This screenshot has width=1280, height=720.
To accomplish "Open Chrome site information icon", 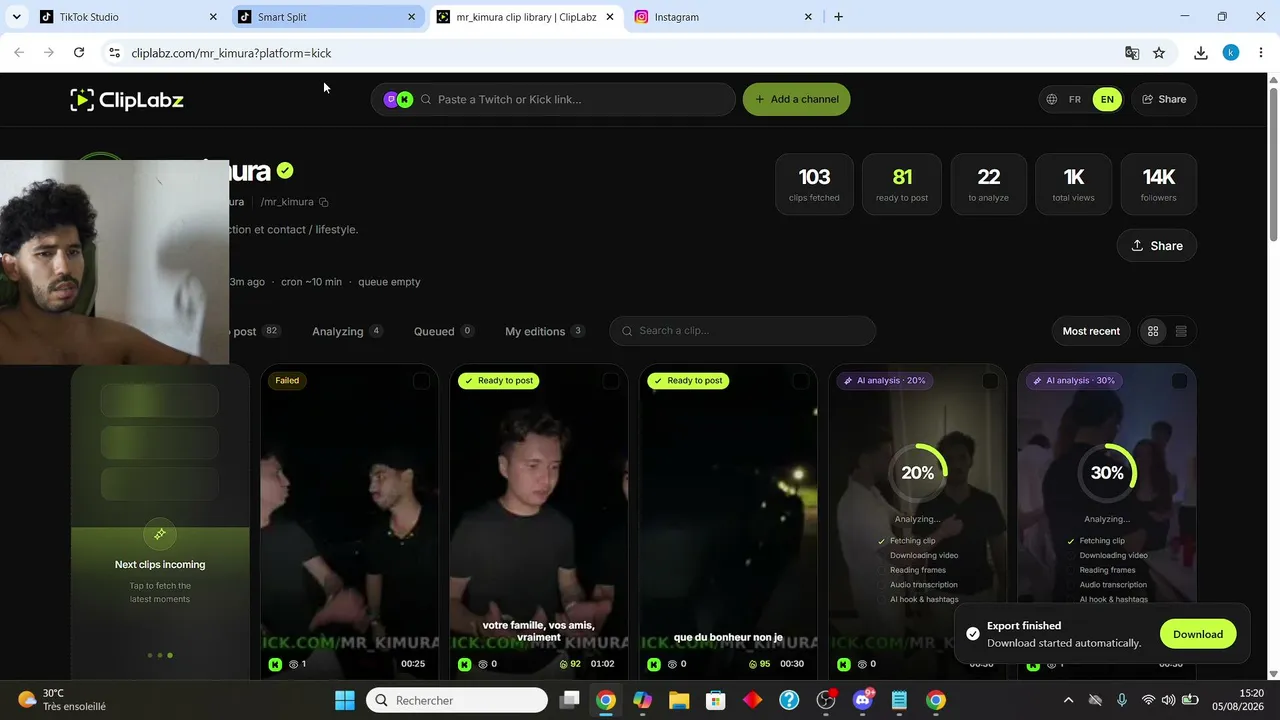I will click(x=114, y=53).
